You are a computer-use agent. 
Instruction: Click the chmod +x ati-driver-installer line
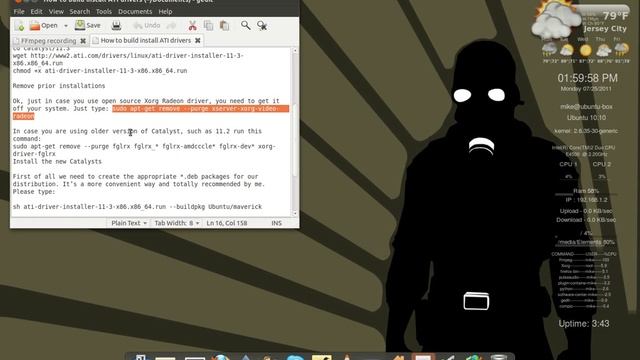[100, 71]
